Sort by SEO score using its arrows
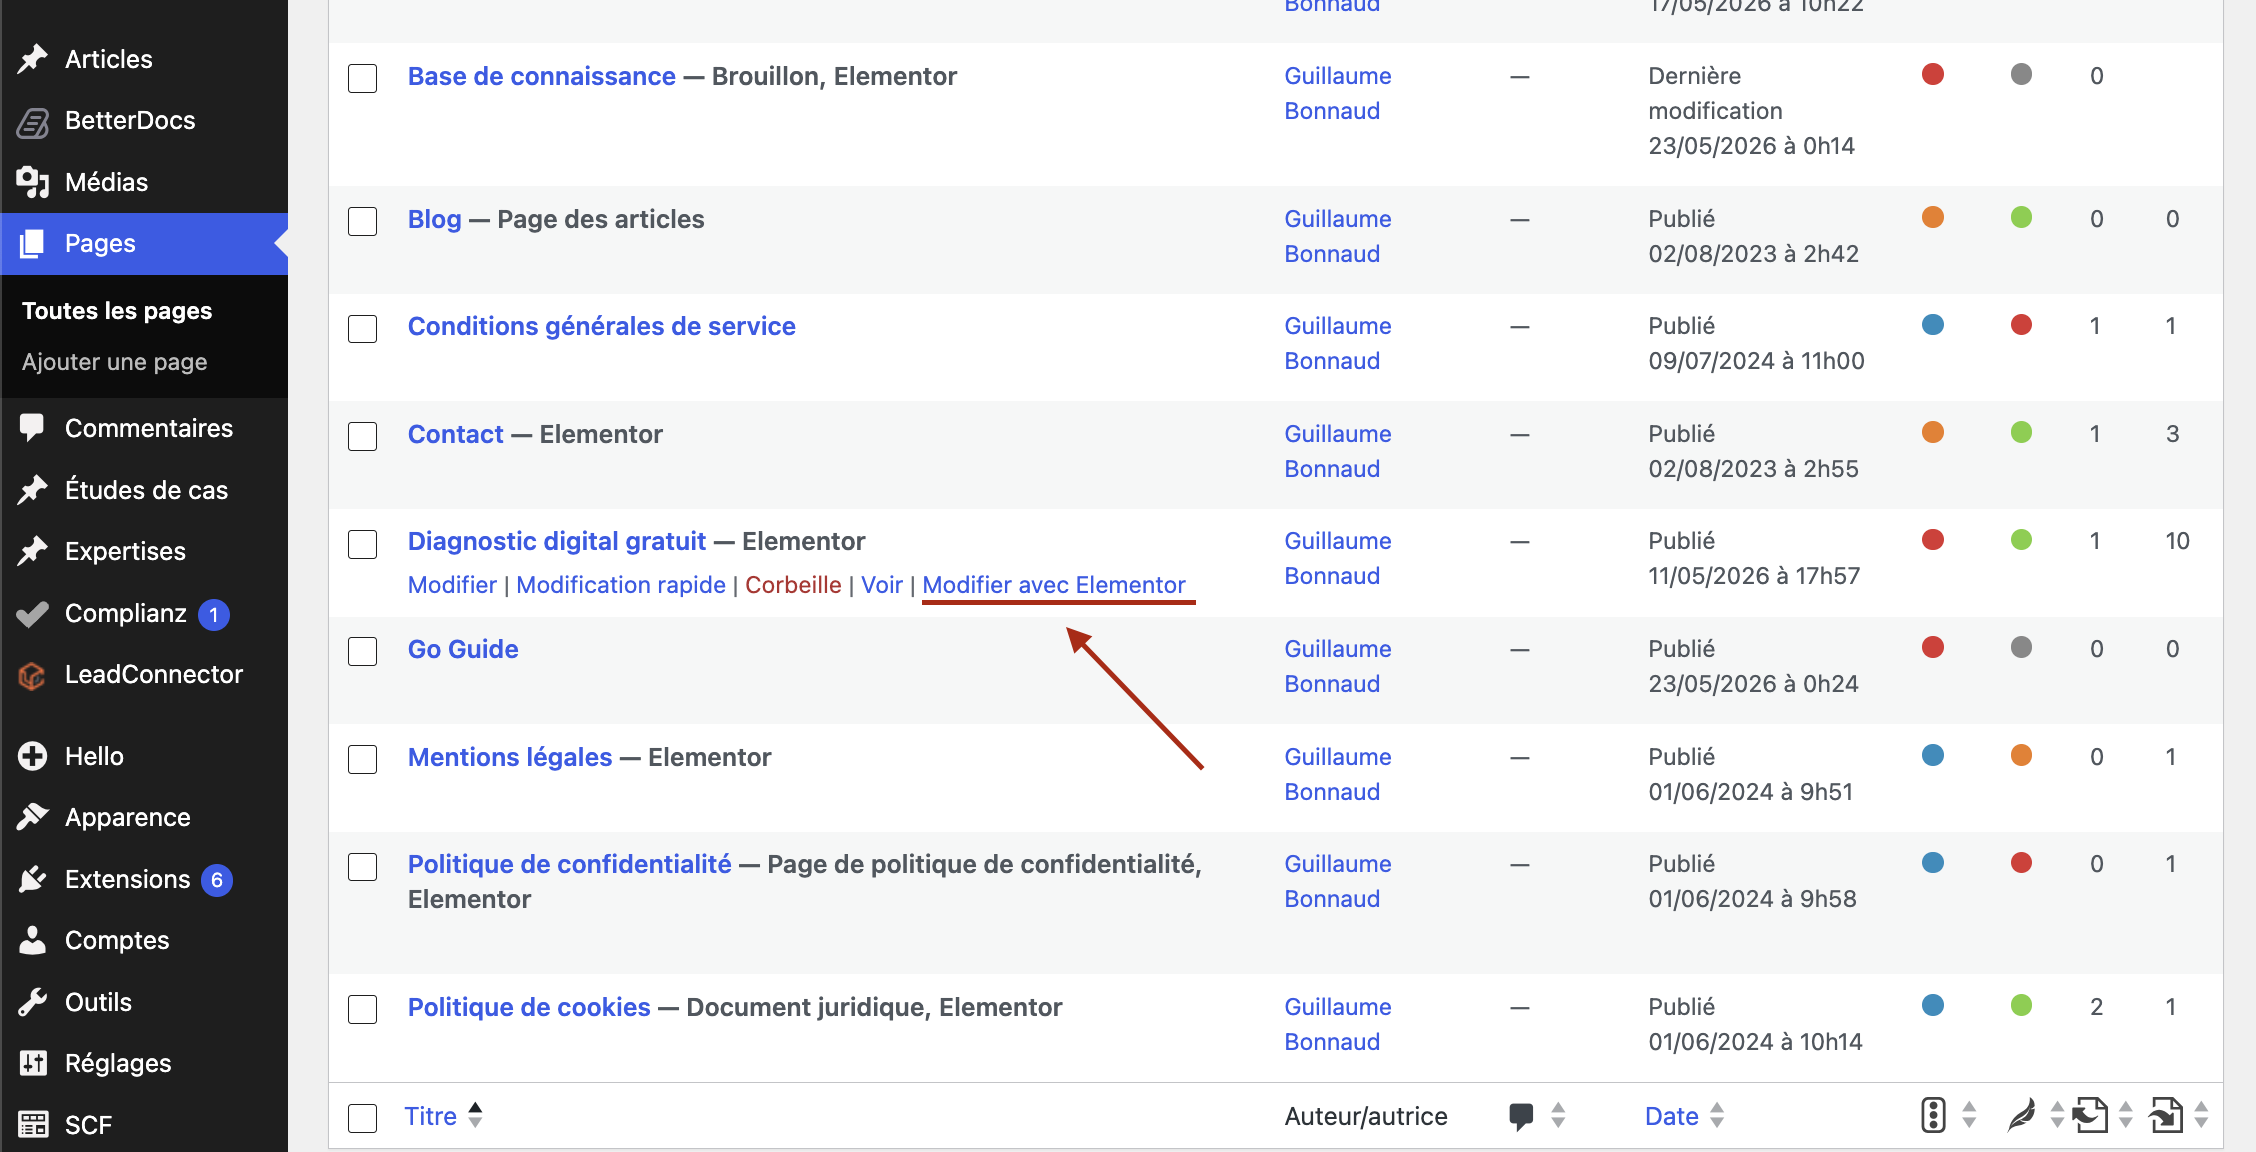The height and width of the screenshot is (1152, 2256). tap(1969, 1115)
